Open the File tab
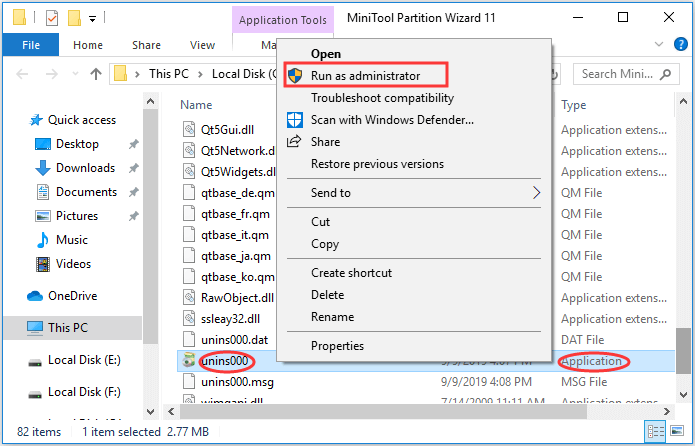 pyautogui.click(x=31, y=45)
